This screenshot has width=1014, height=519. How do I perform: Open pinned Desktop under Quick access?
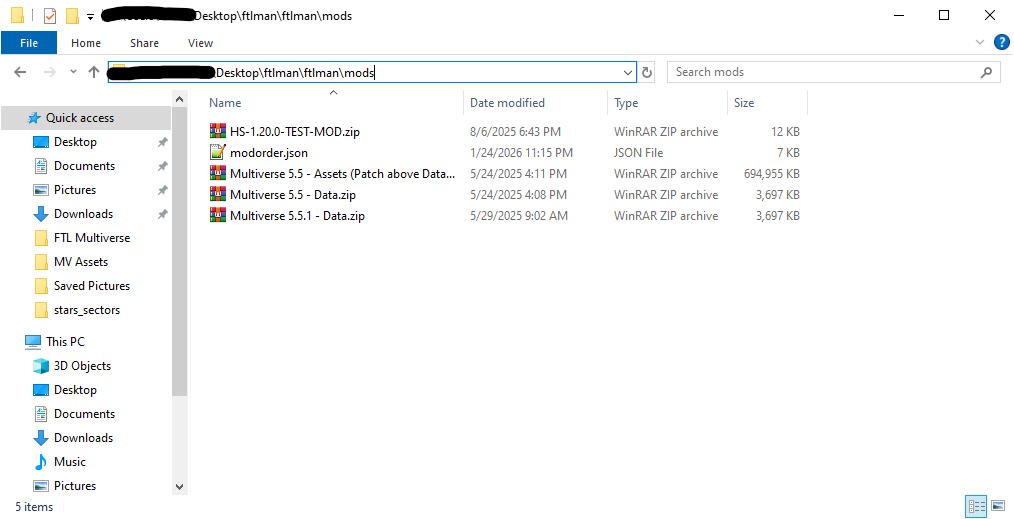tap(65, 142)
